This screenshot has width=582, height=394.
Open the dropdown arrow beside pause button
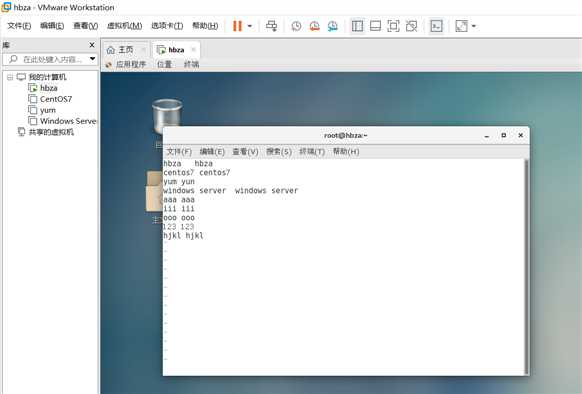tap(250, 26)
